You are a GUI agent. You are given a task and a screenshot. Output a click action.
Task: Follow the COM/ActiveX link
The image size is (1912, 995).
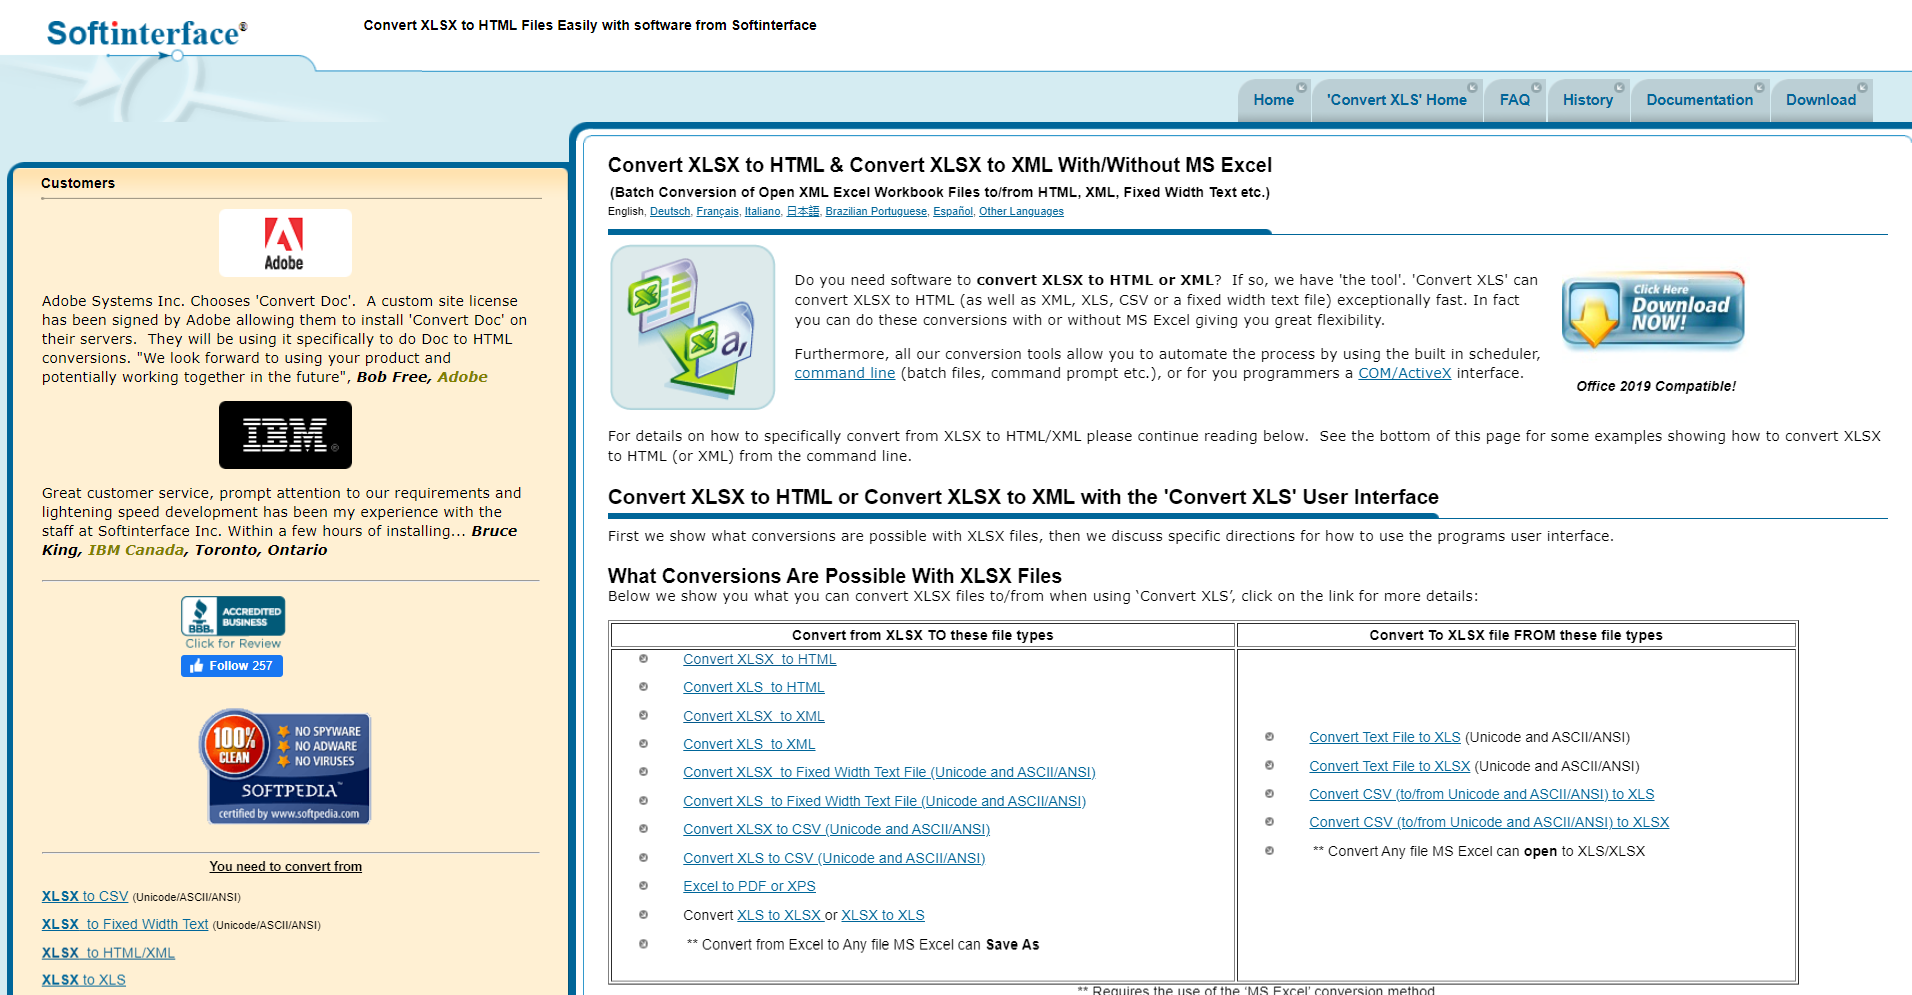1404,373
